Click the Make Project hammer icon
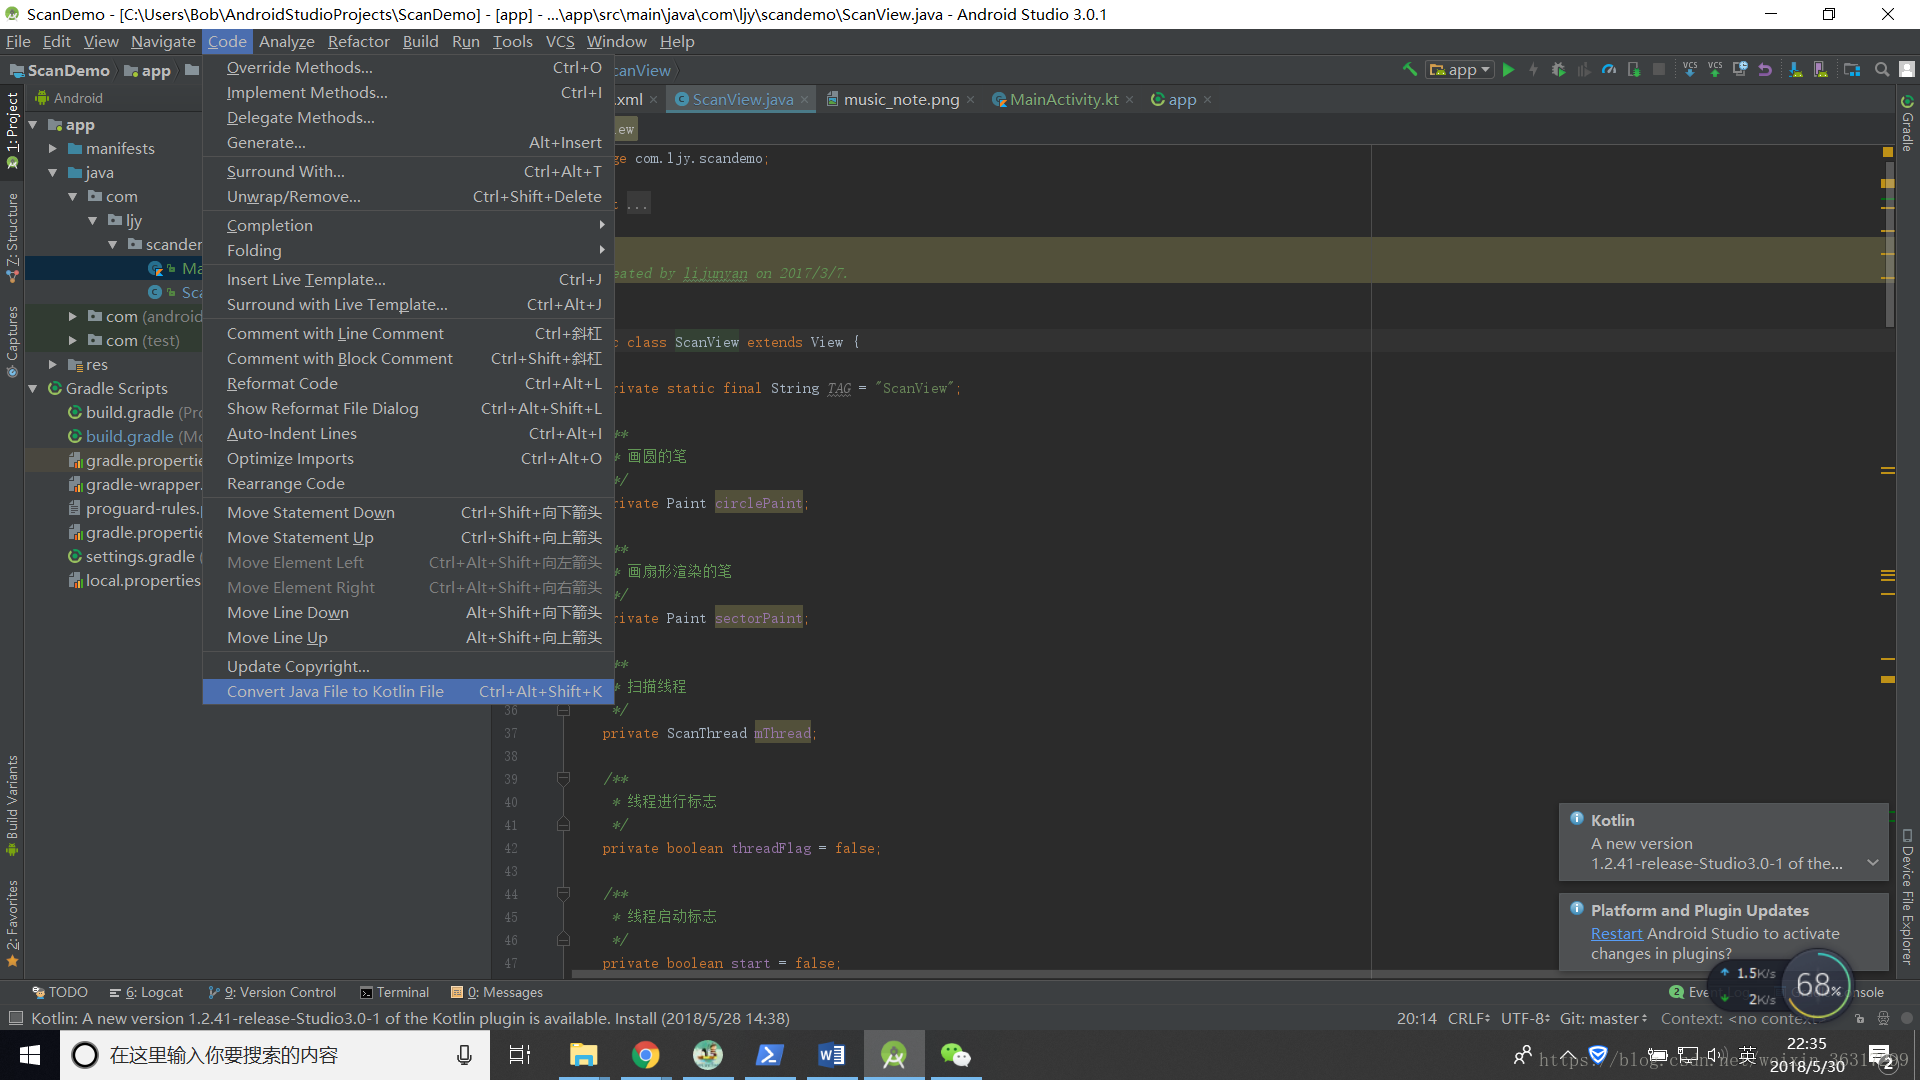 click(x=1410, y=70)
